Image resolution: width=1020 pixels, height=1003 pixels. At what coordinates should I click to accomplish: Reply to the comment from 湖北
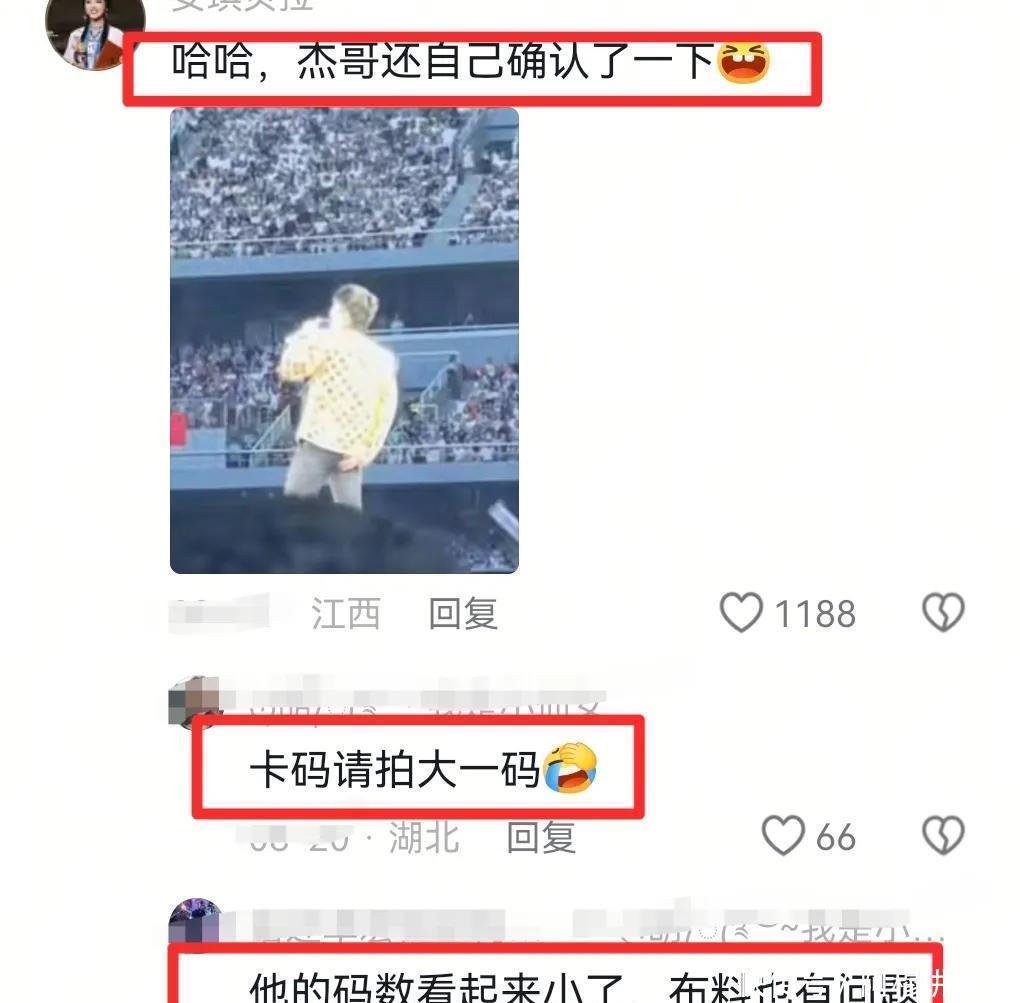[541, 837]
